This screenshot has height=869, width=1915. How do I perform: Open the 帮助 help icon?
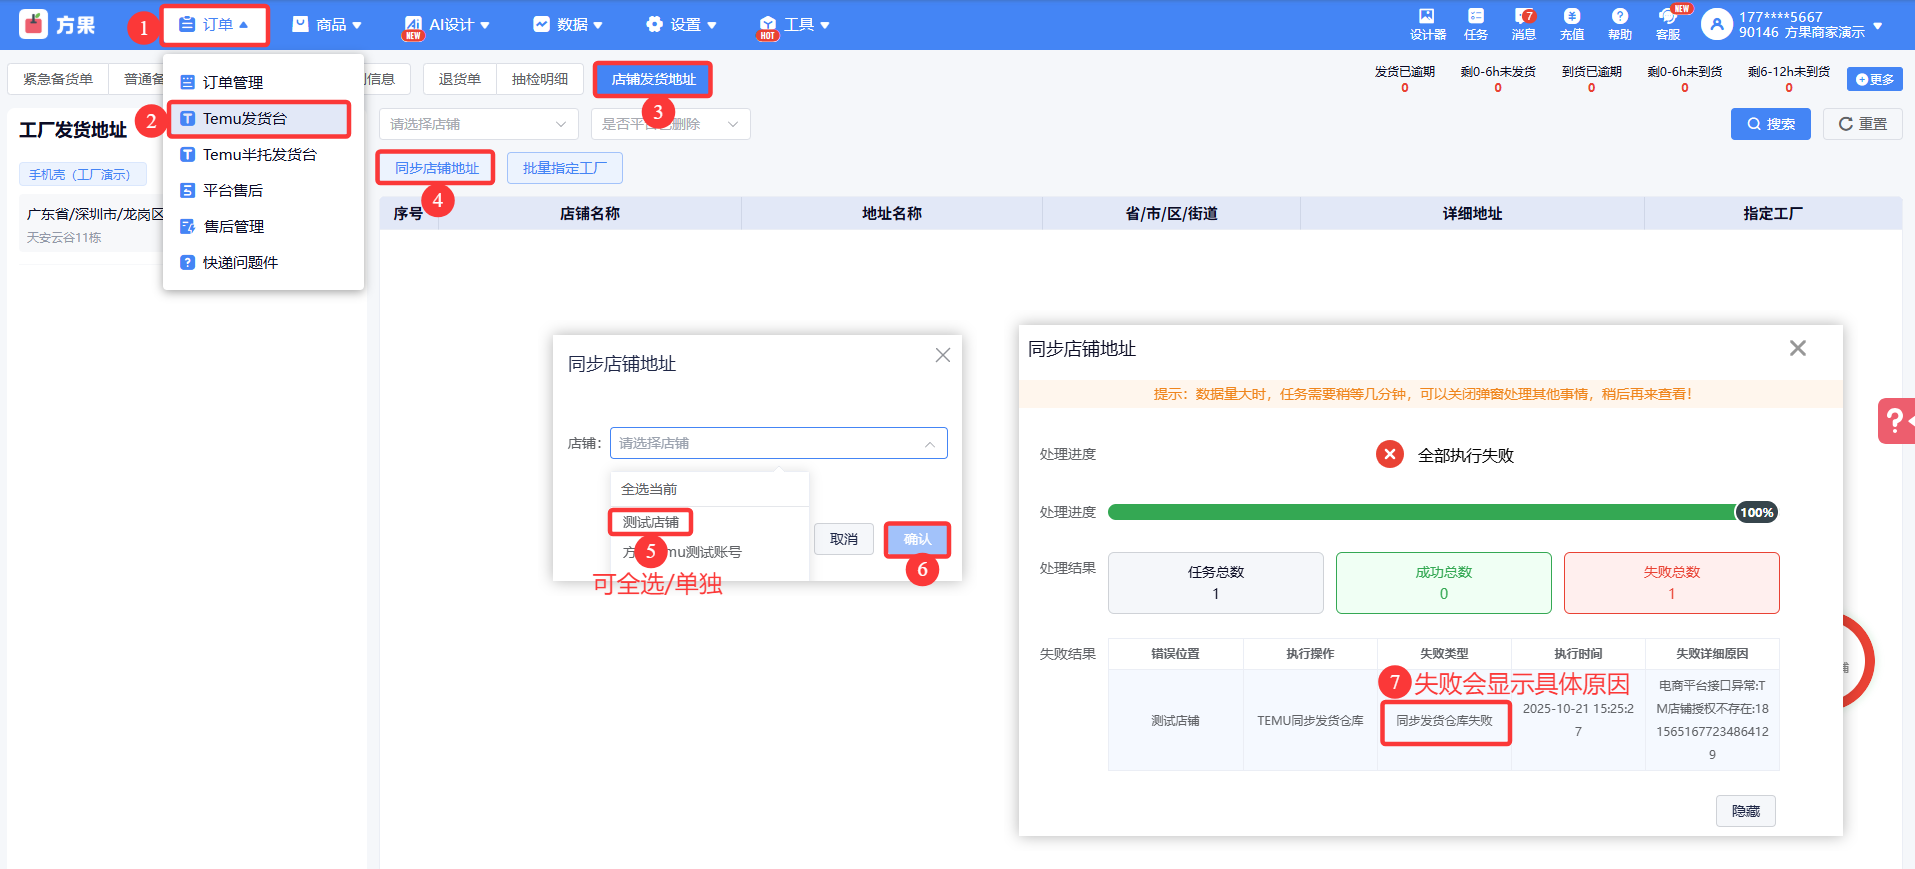point(1619,17)
